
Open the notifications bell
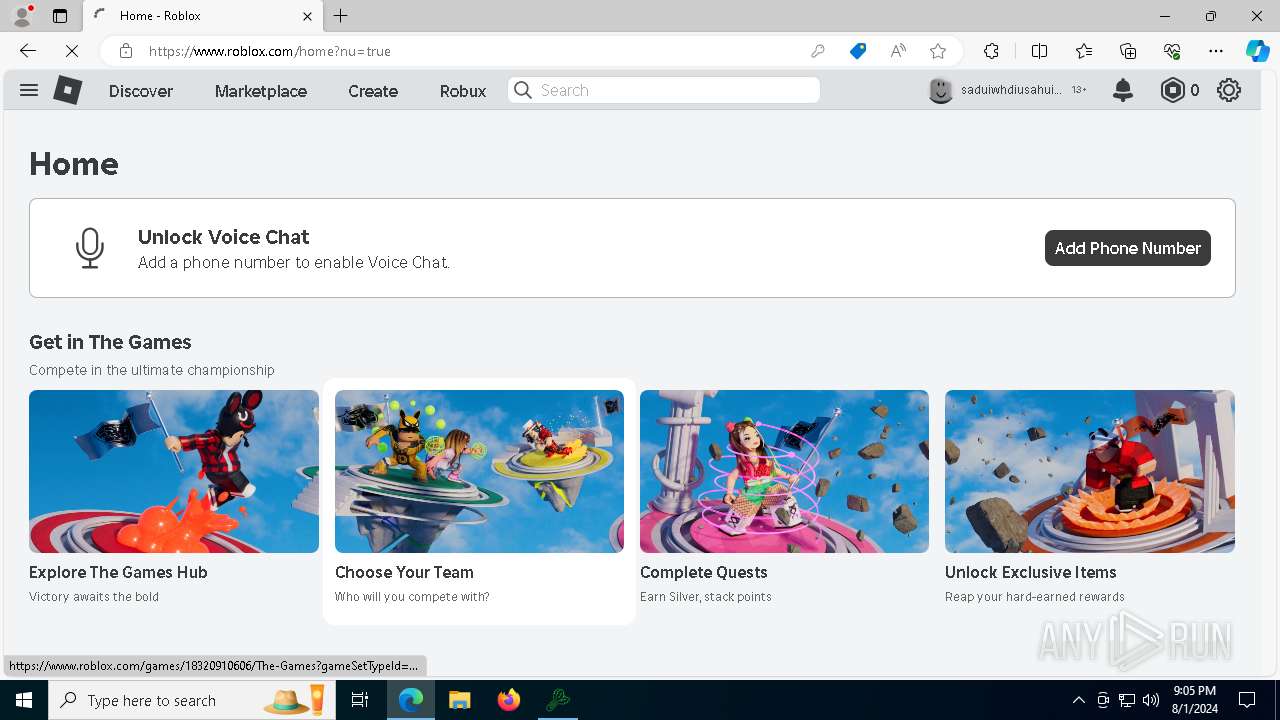tap(1123, 90)
